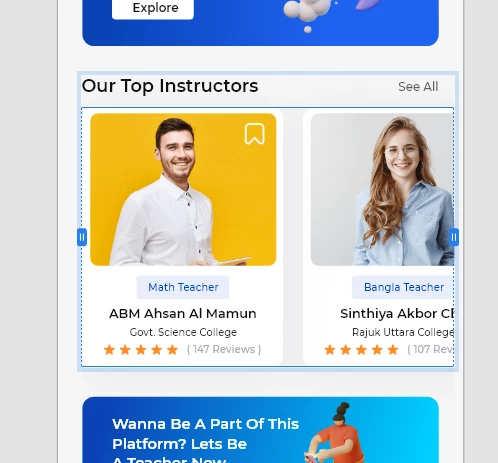This screenshot has width=498, height=463.
Task: Select the Bangla Teacher tag
Action: coord(403,287)
